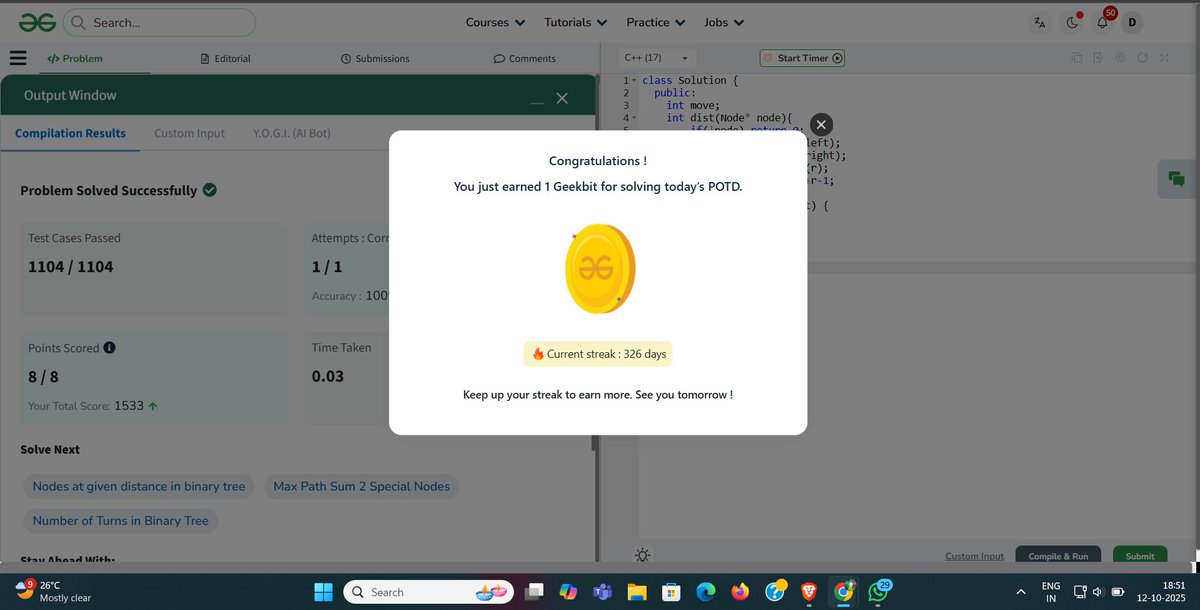Click the Windows taskbar Search box
The height and width of the screenshot is (610, 1200).
tap(429, 592)
